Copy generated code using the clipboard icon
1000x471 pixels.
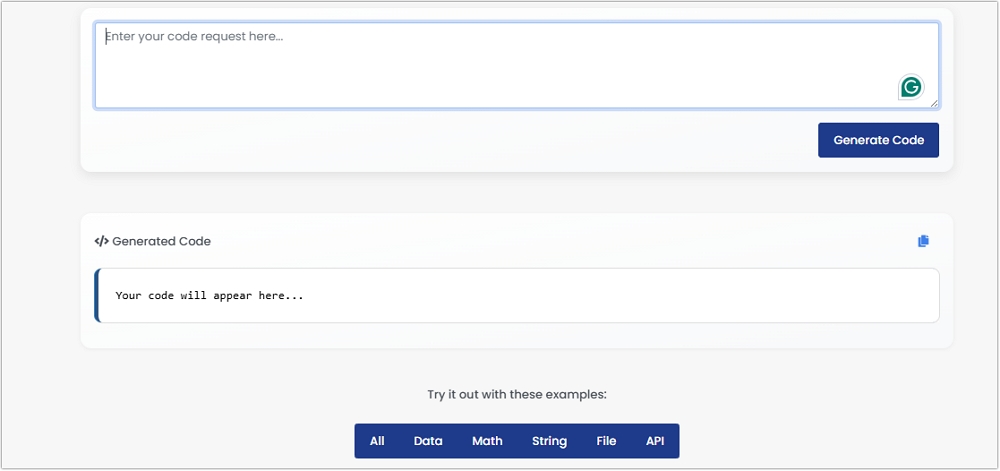click(x=923, y=241)
